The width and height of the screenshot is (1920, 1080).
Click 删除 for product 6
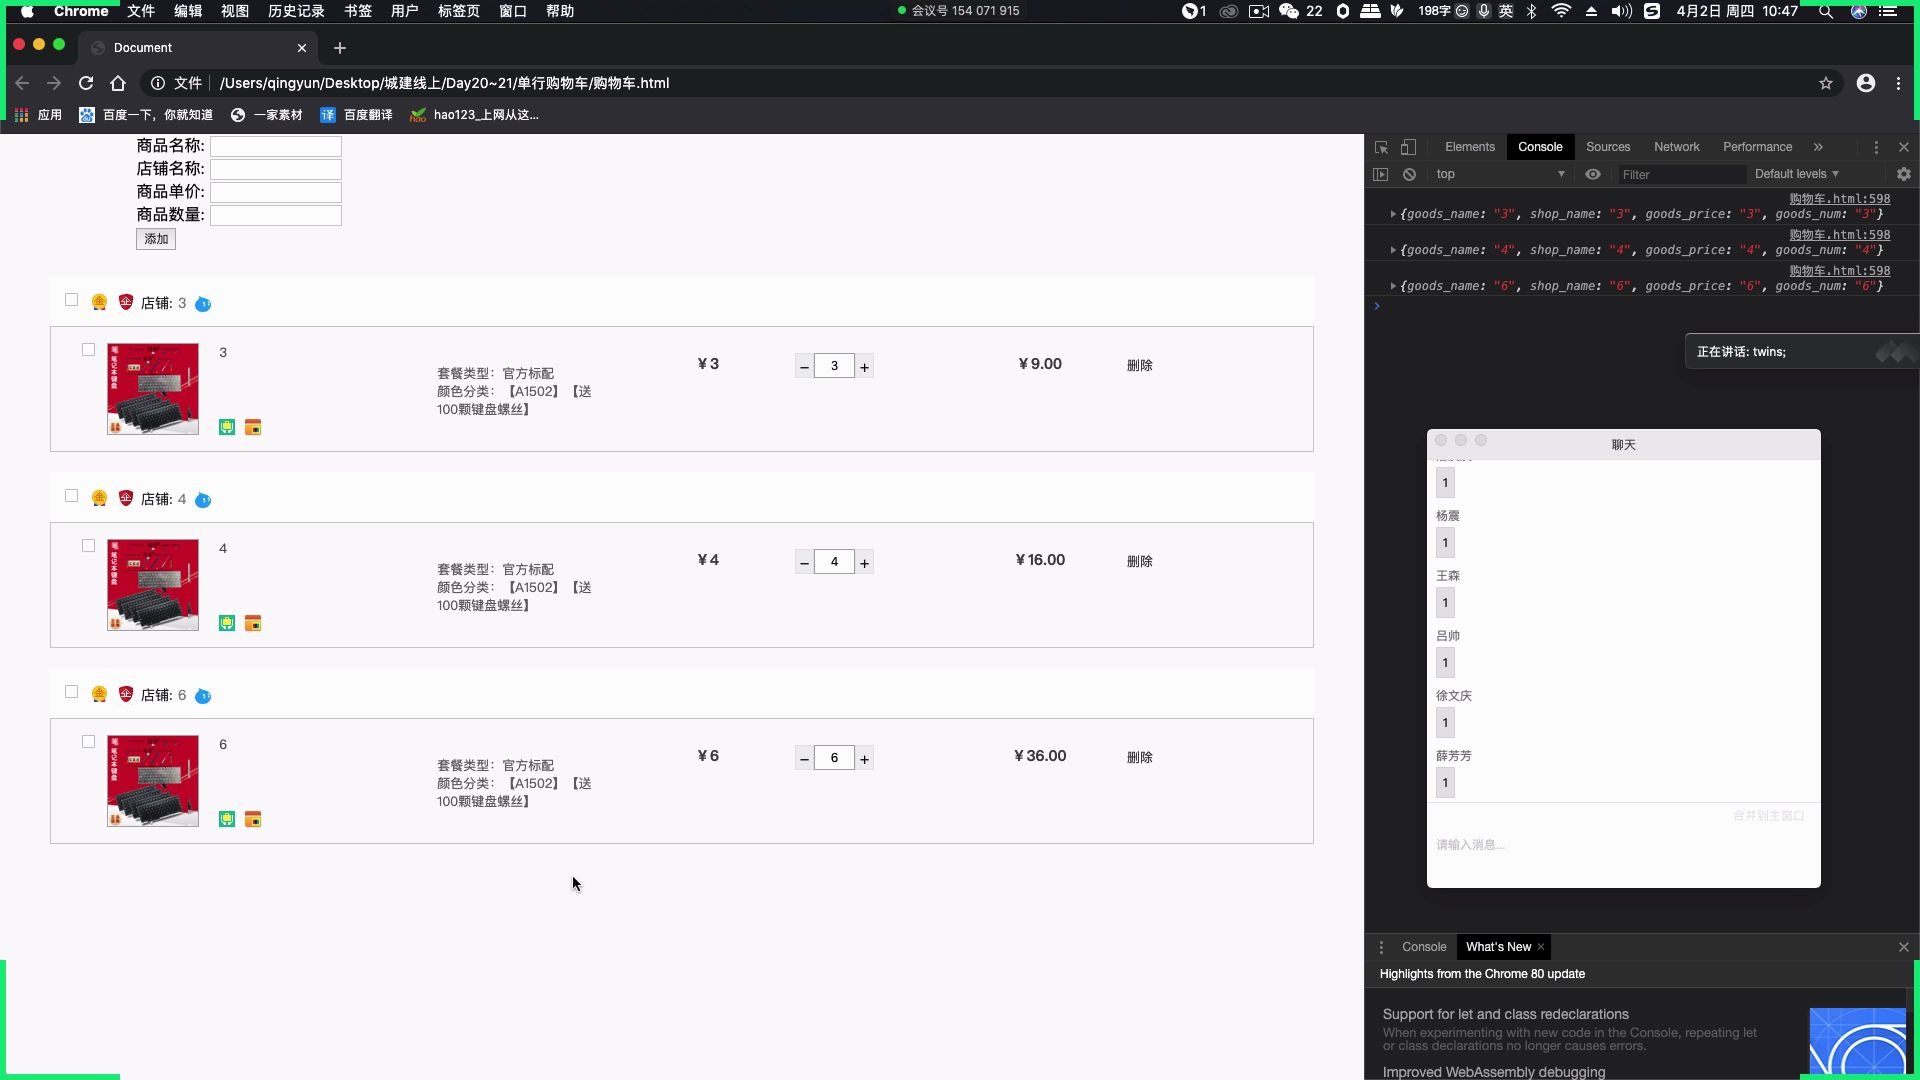point(1140,758)
